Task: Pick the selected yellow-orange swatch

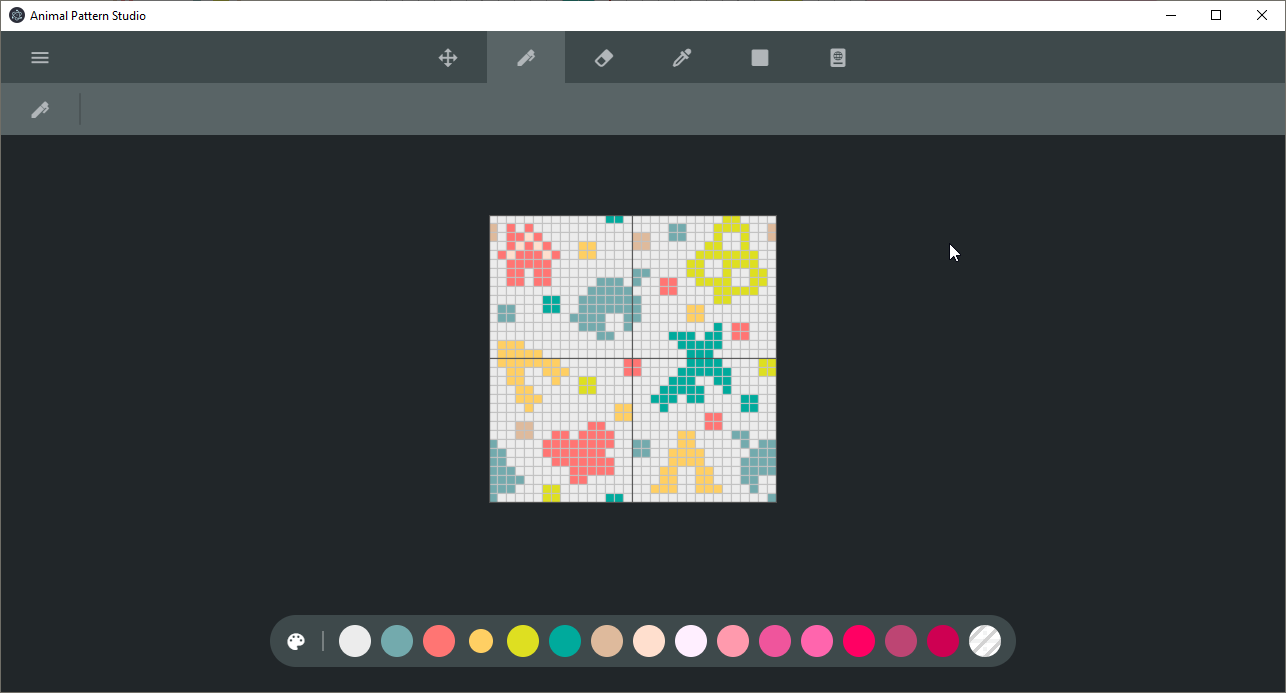Action: tap(481, 641)
